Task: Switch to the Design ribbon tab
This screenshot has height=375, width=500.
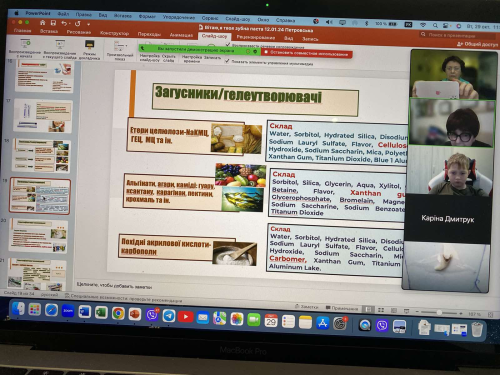Action: (114, 33)
